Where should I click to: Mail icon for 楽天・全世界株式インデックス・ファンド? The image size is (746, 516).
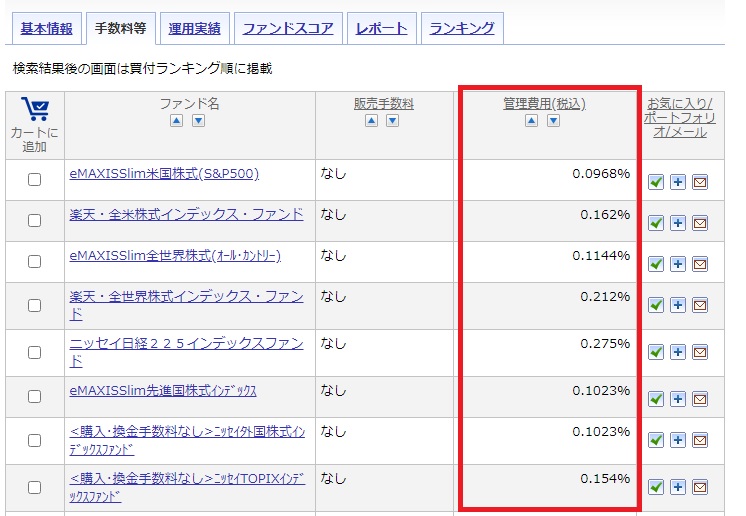(x=700, y=304)
